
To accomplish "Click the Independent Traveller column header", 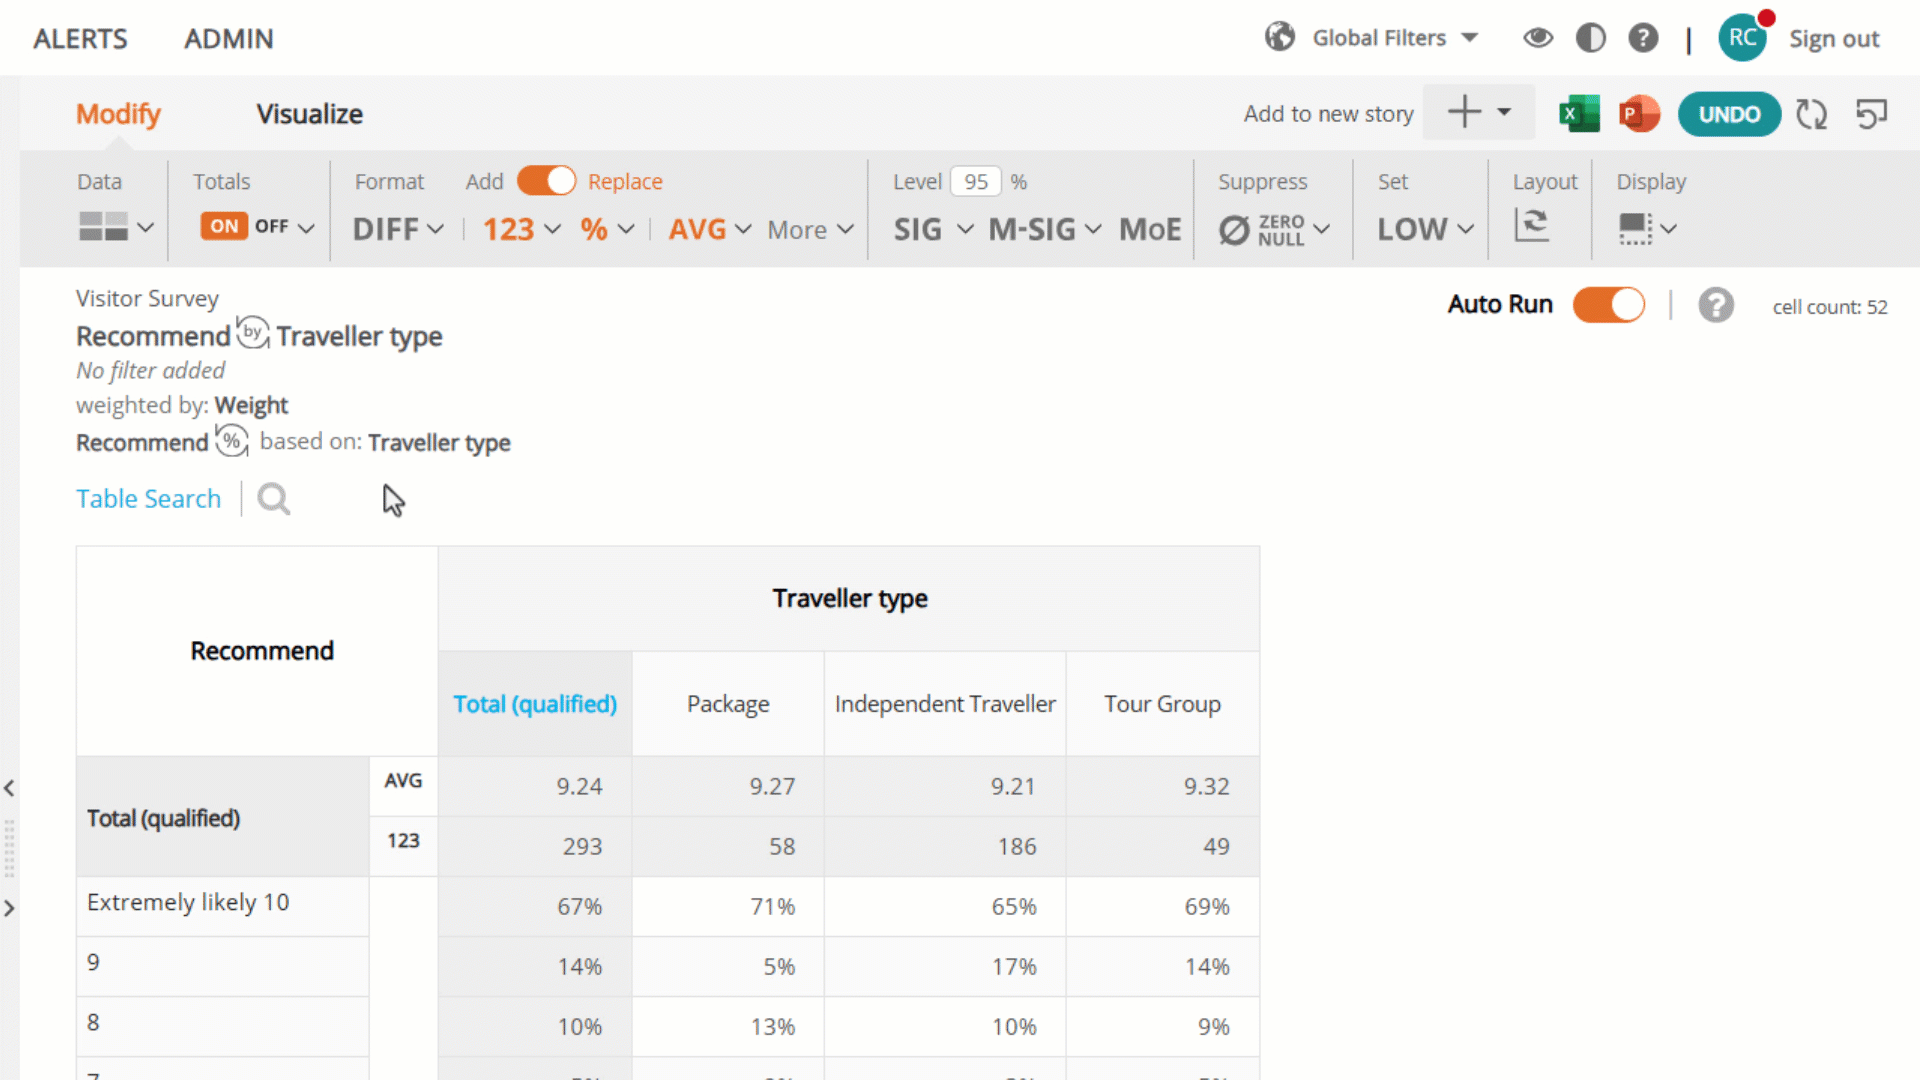I will pos(945,704).
